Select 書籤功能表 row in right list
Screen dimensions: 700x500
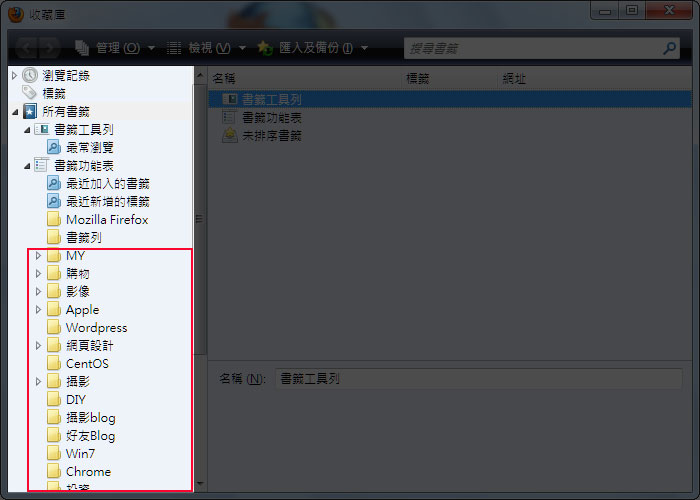click(x=450, y=117)
